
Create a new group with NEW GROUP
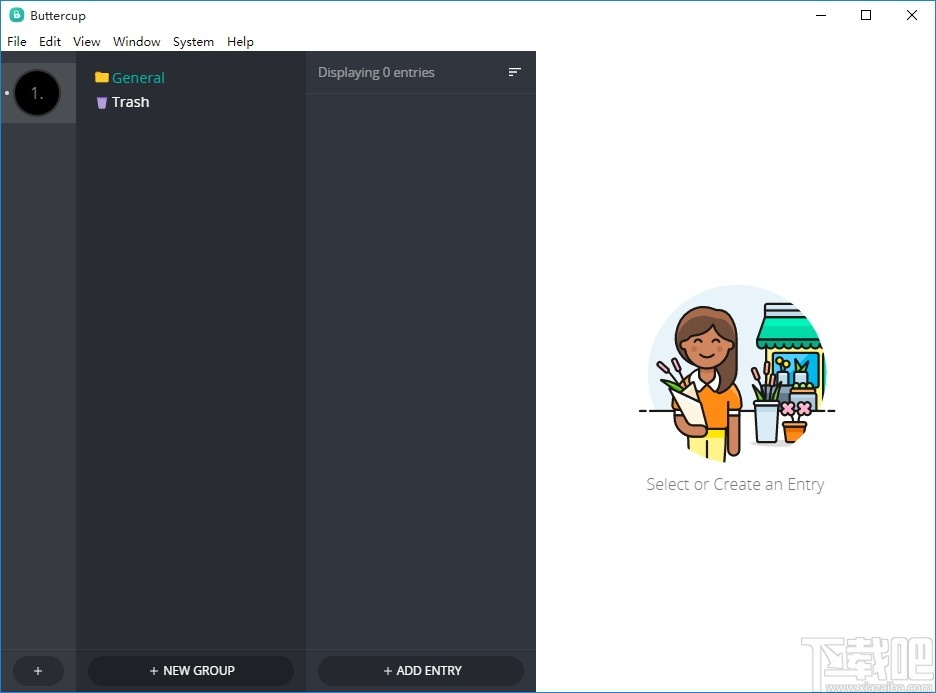[191, 671]
